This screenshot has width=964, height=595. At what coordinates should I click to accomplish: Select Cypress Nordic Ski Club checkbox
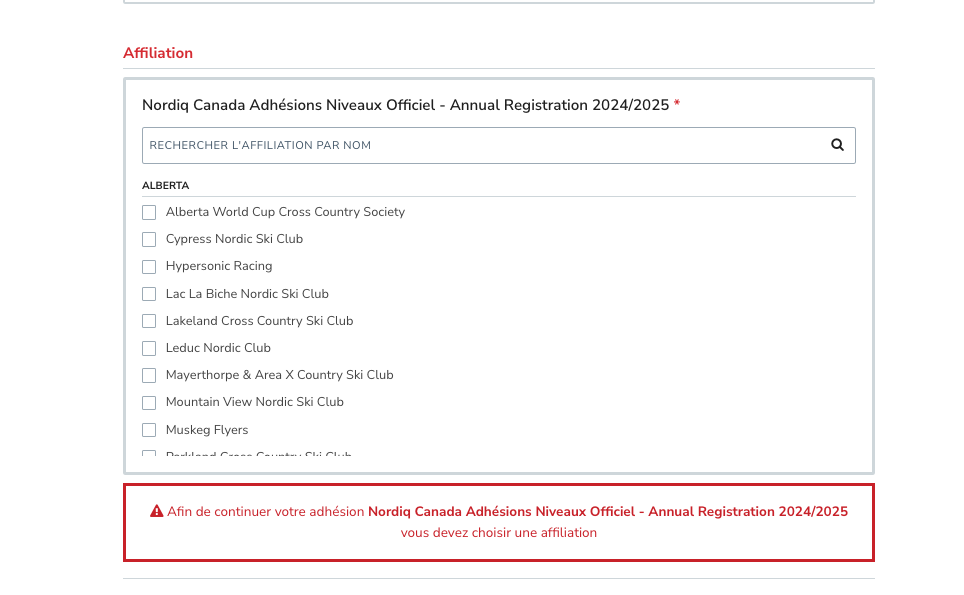(149, 239)
